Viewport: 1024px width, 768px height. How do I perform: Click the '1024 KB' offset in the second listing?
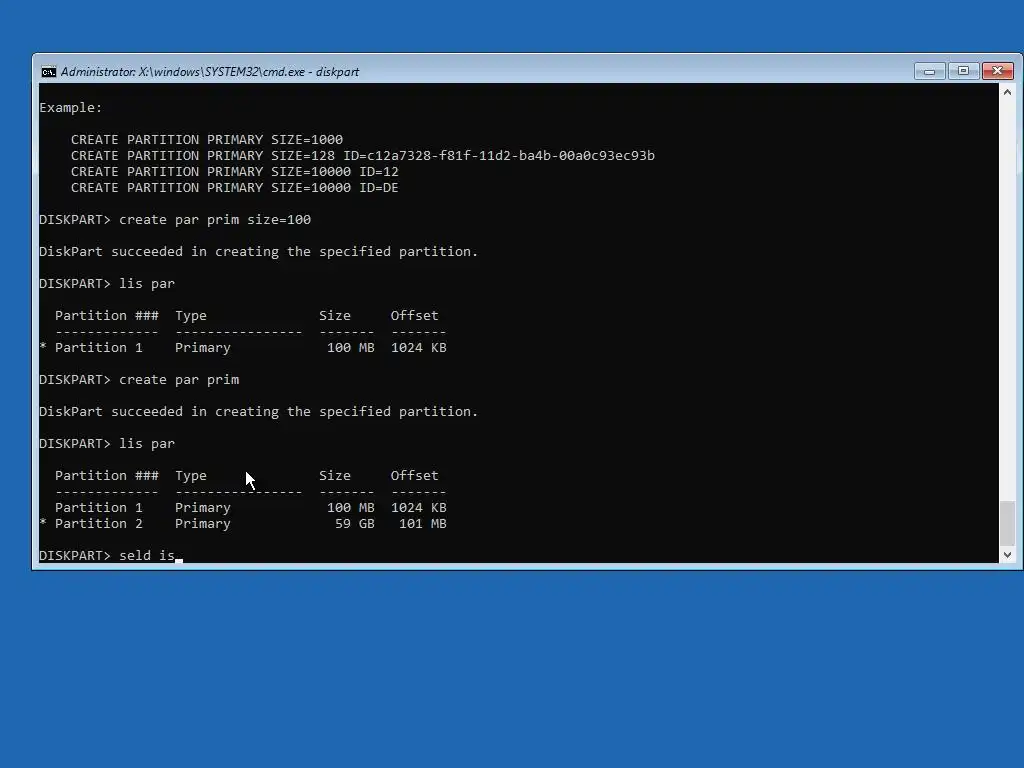pos(419,507)
